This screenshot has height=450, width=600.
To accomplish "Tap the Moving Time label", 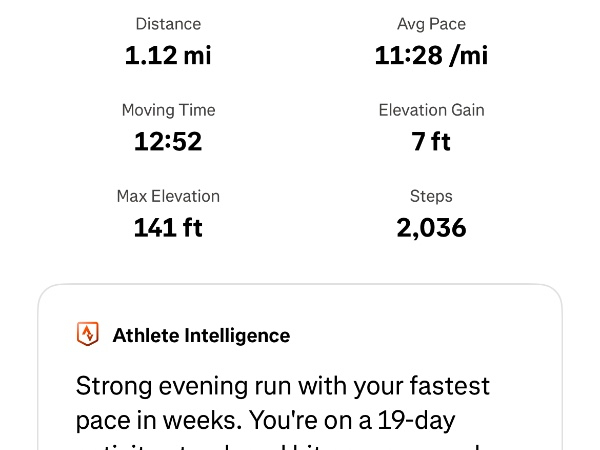I will coord(168,110).
